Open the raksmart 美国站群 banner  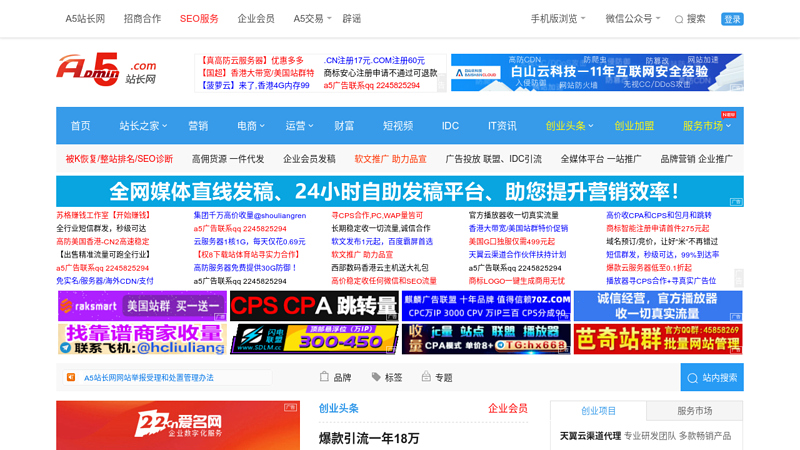point(142,306)
